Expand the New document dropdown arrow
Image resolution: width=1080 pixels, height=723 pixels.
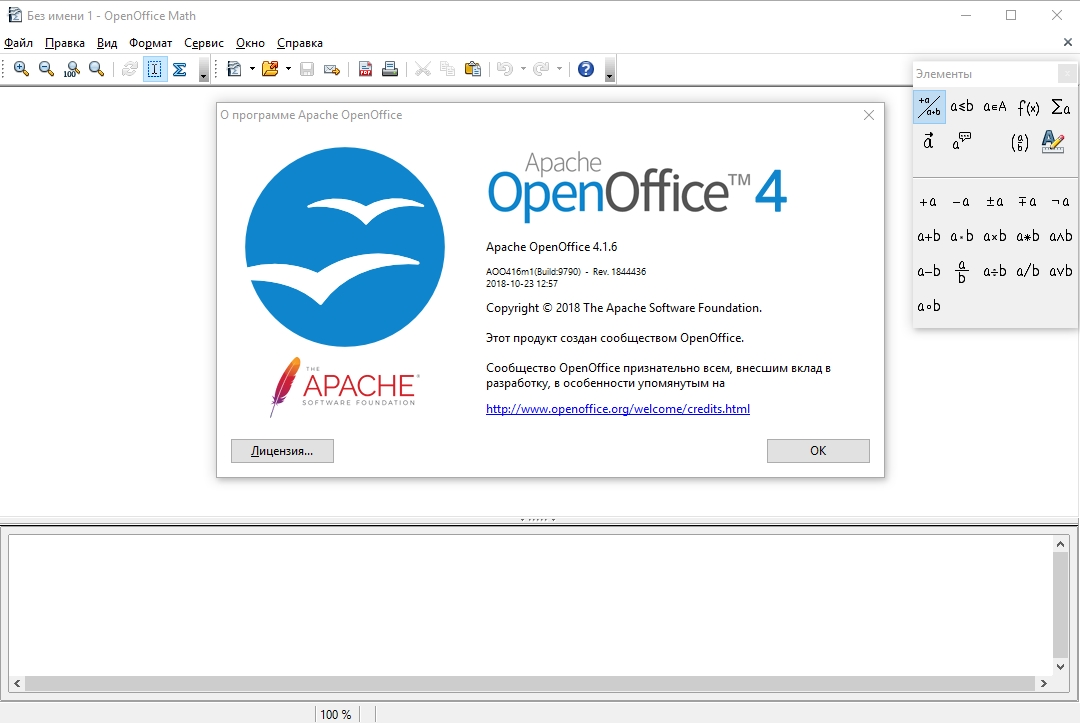(252, 69)
